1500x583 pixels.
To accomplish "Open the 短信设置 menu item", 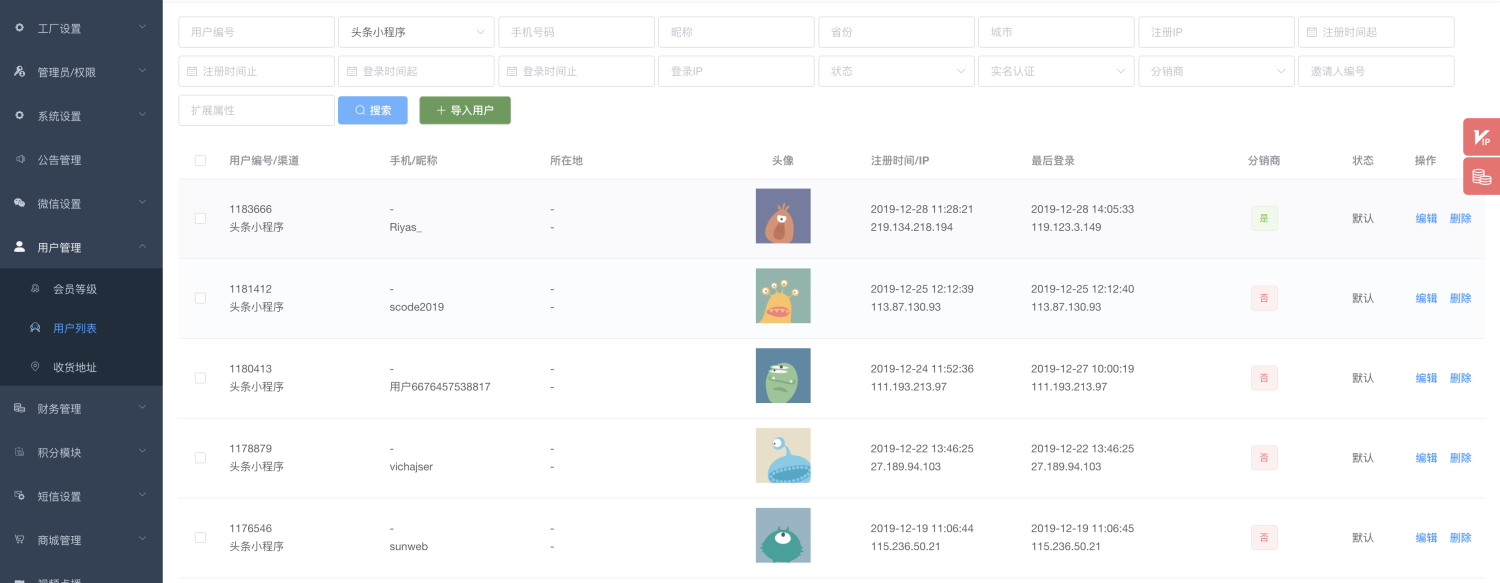I will tap(81, 496).
